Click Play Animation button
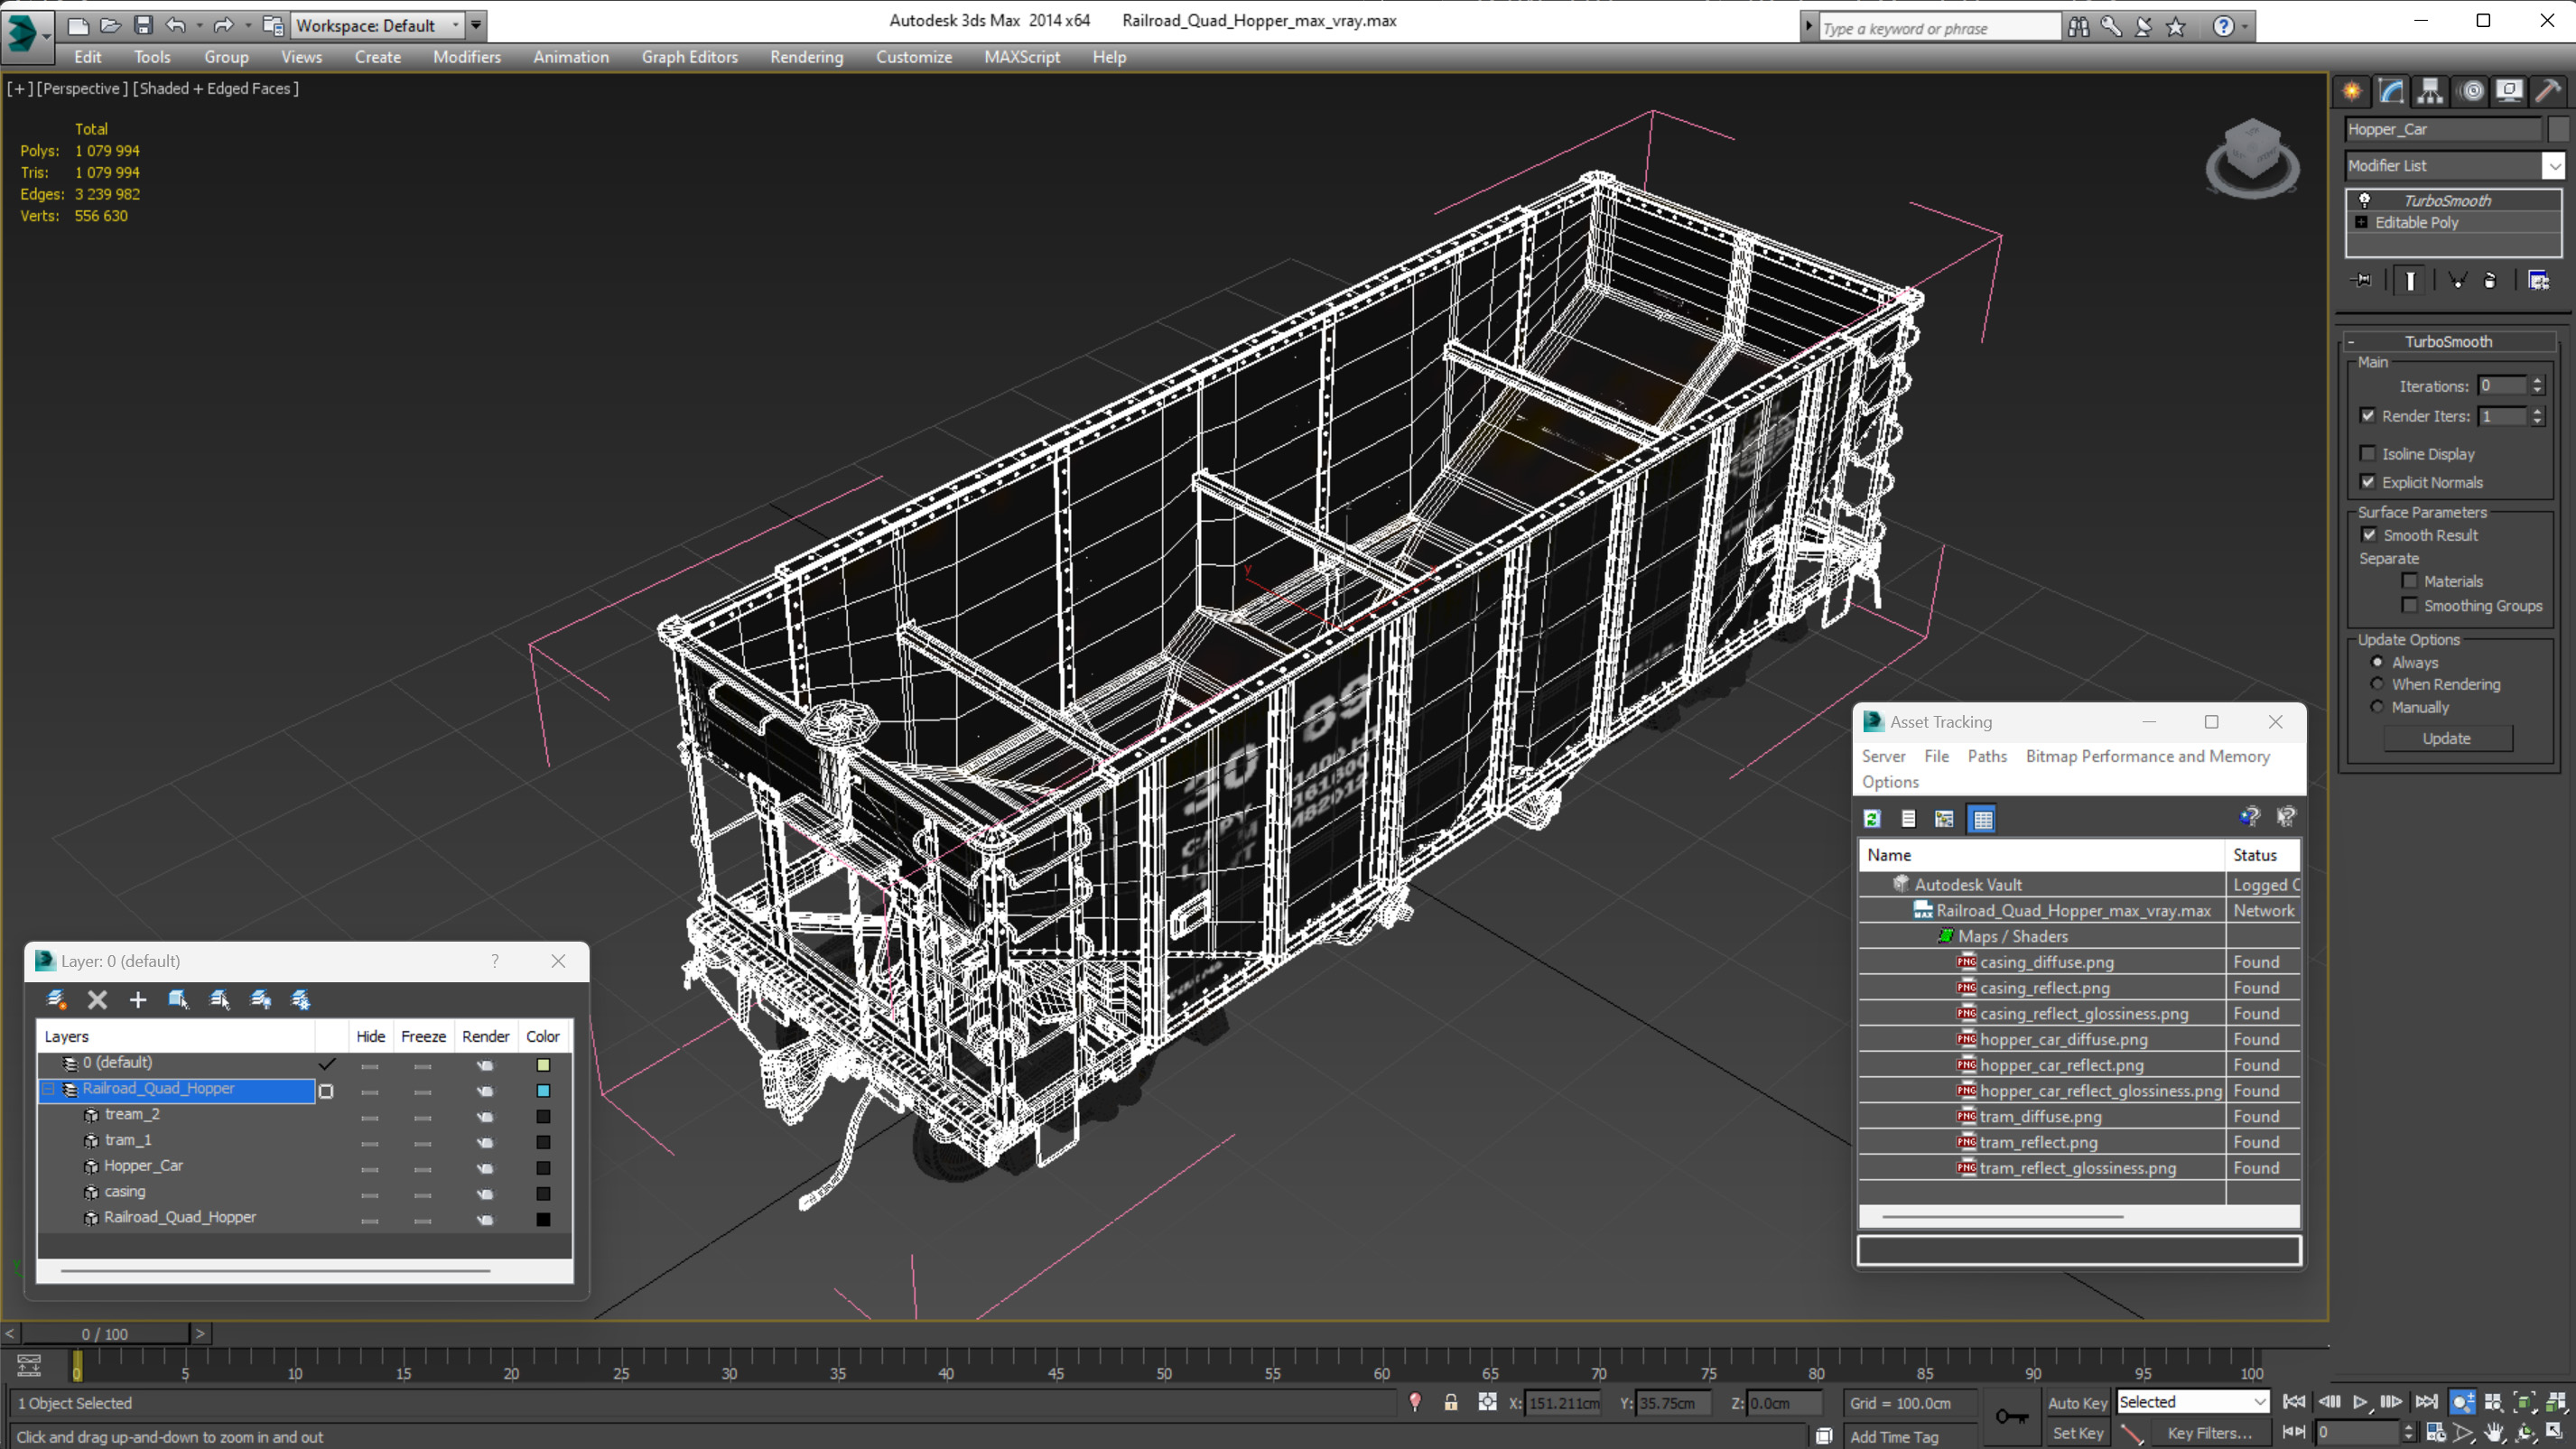Image resolution: width=2576 pixels, height=1449 pixels. point(2360,1402)
